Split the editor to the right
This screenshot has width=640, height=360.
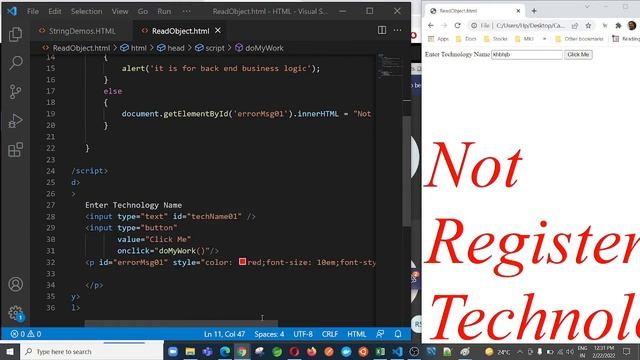[382, 30]
